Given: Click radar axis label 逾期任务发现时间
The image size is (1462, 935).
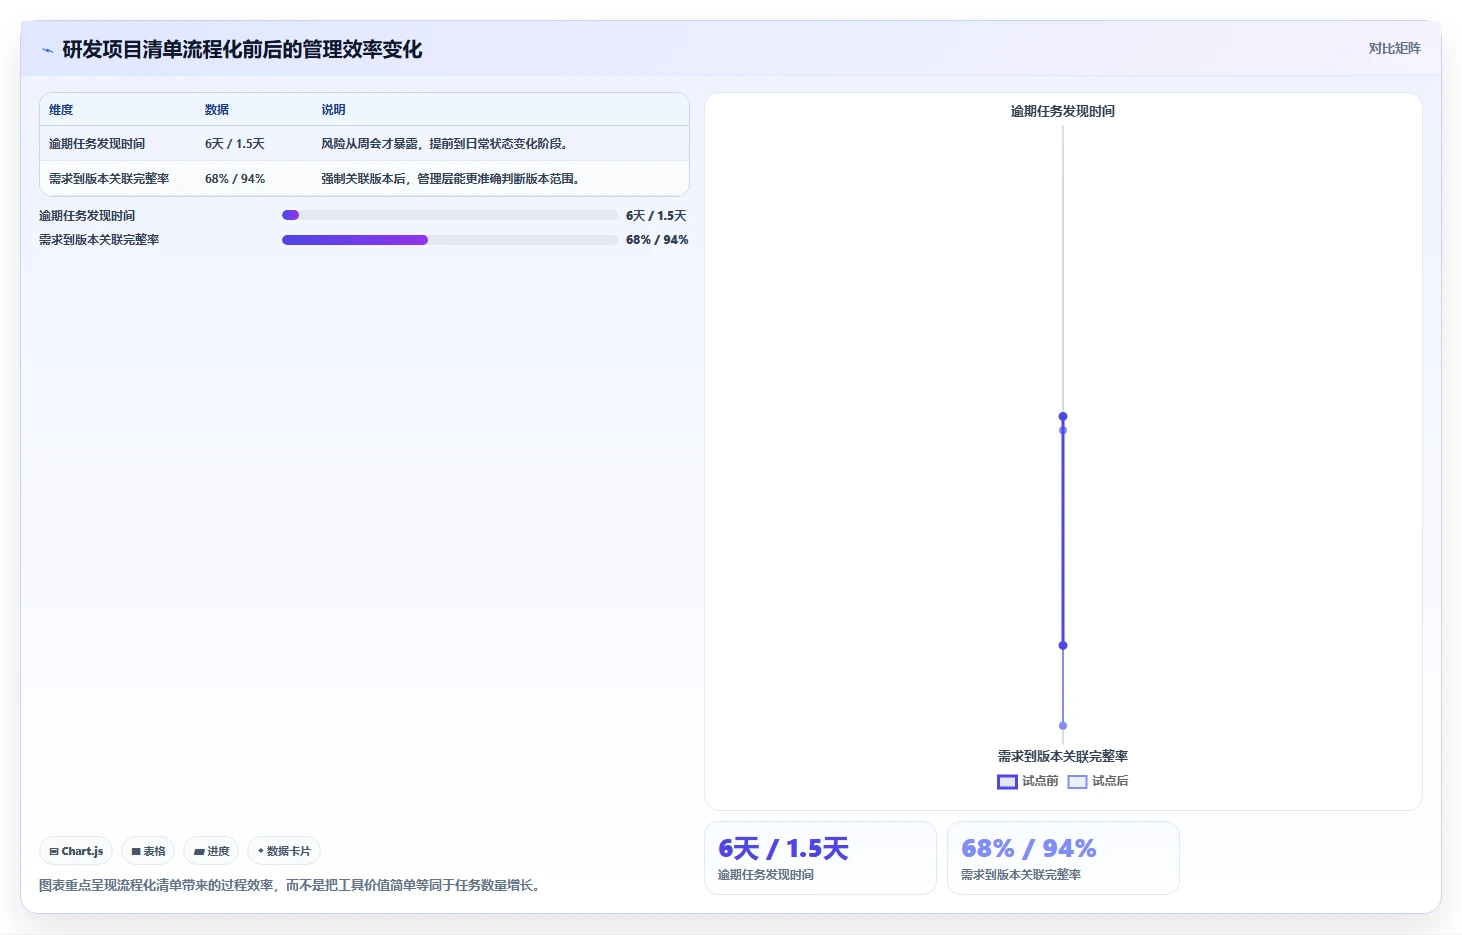Looking at the screenshot, I should pos(1063,111).
